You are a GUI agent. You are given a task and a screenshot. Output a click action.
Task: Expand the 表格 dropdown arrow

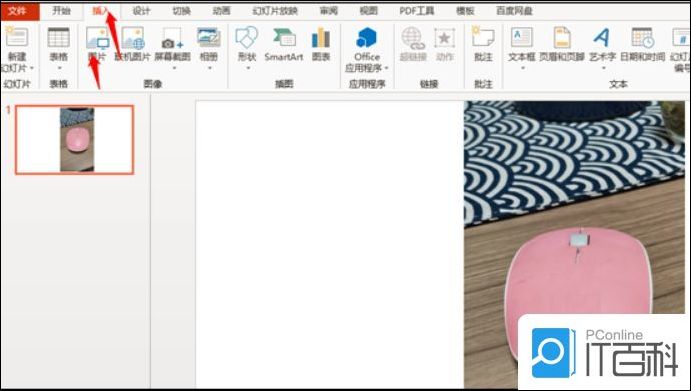(59, 68)
